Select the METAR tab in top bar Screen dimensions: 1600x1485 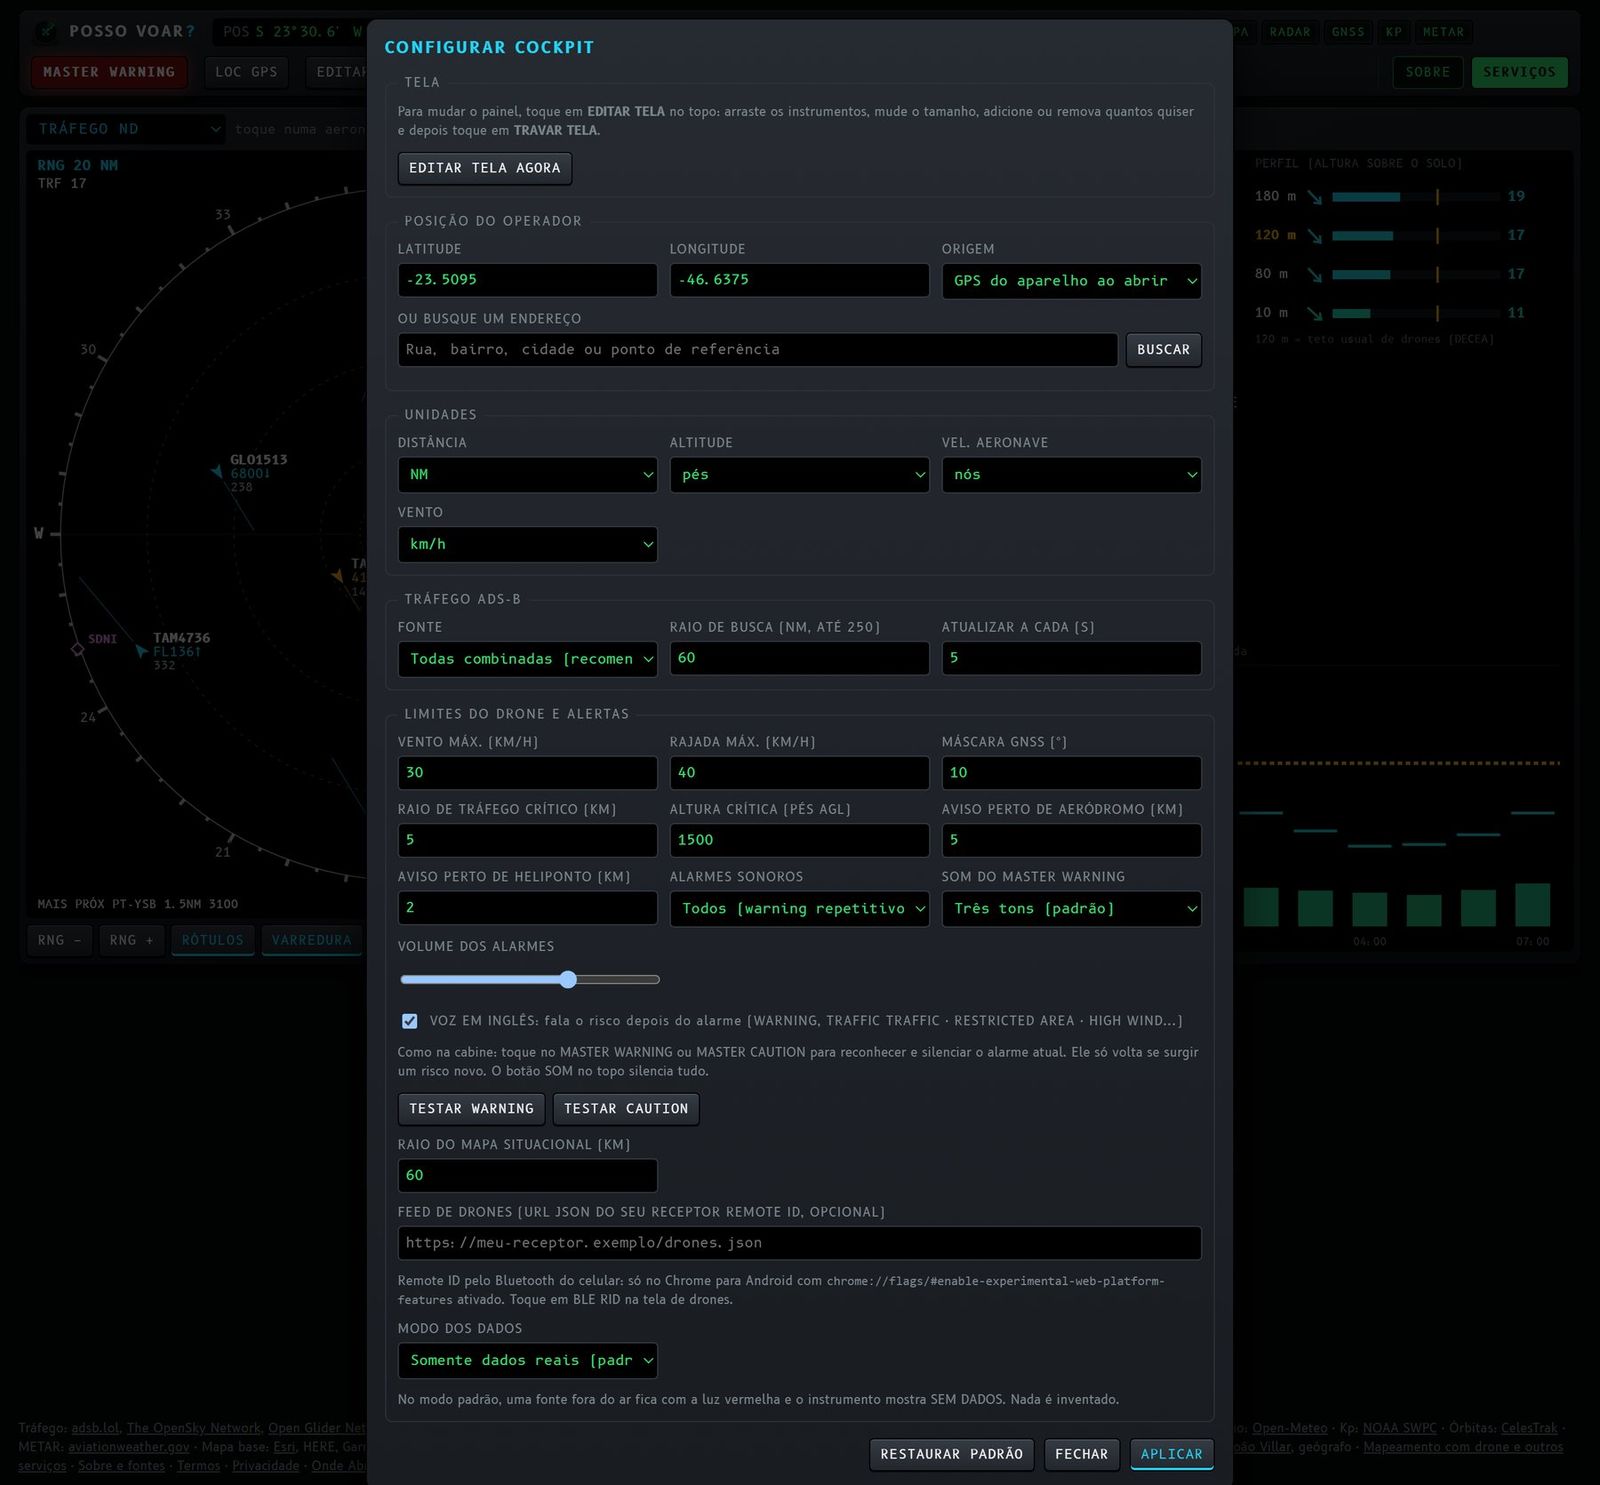1444,32
